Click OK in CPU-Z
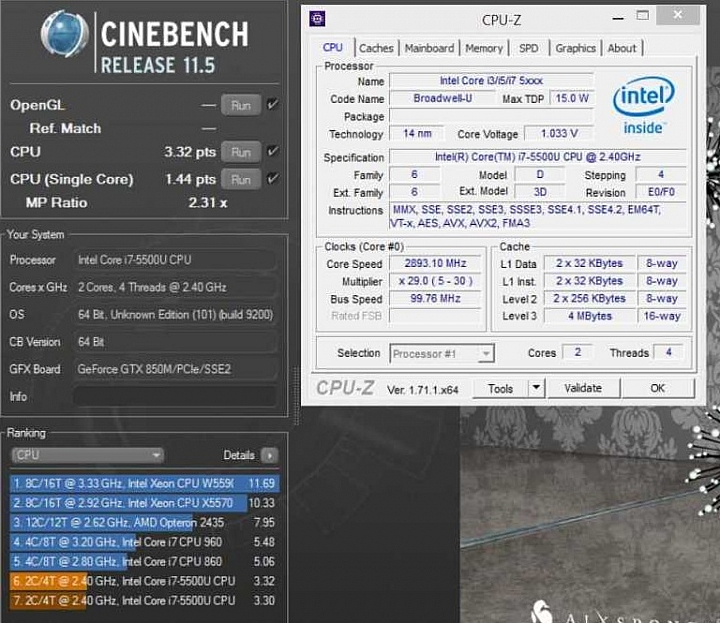Viewport: 720px width, 623px height. tap(658, 388)
